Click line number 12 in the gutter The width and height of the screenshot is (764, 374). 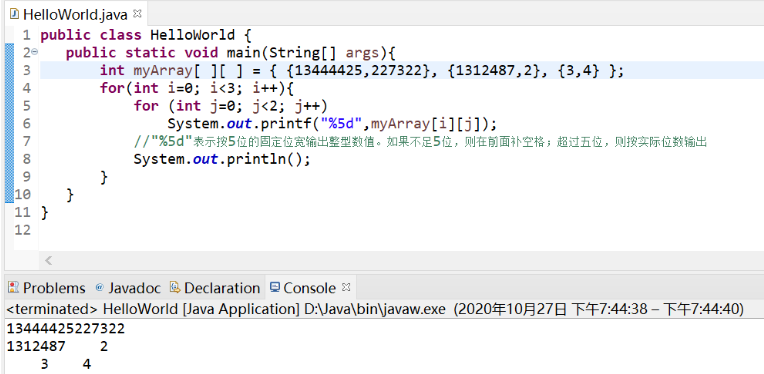tap(22, 229)
